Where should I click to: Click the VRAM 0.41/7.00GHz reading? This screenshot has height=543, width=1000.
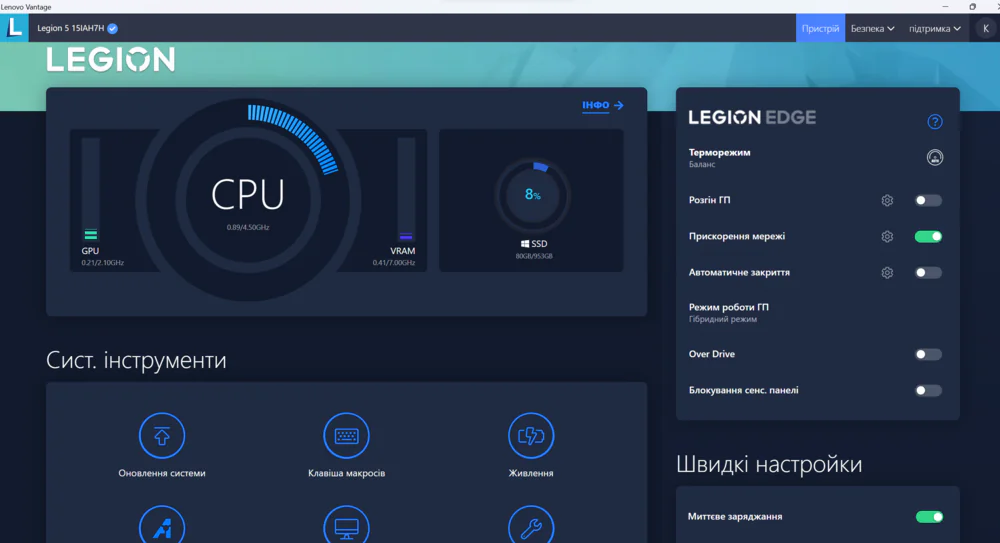[393, 263]
